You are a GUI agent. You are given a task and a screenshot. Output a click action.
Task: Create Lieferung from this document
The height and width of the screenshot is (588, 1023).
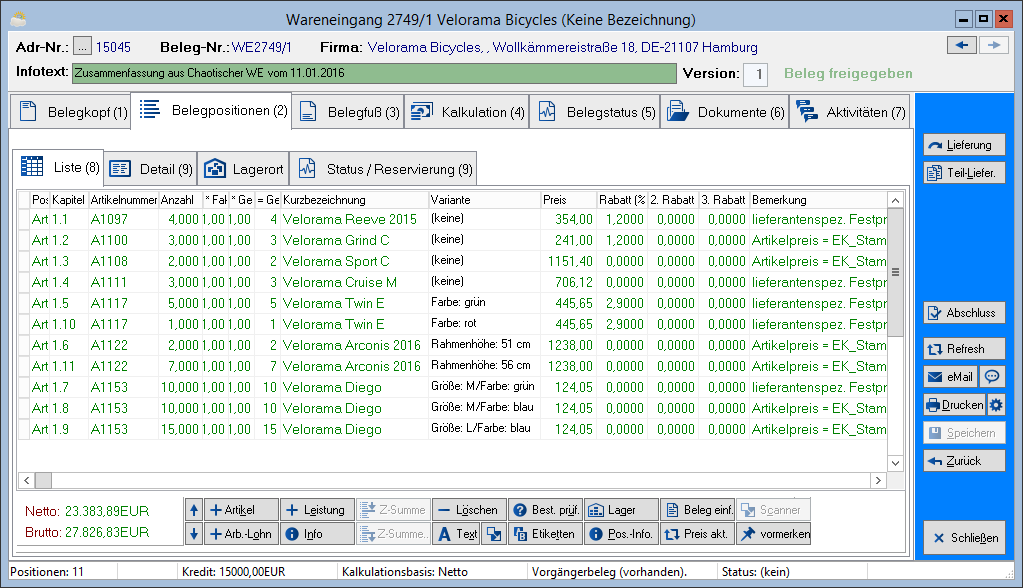point(964,145)
